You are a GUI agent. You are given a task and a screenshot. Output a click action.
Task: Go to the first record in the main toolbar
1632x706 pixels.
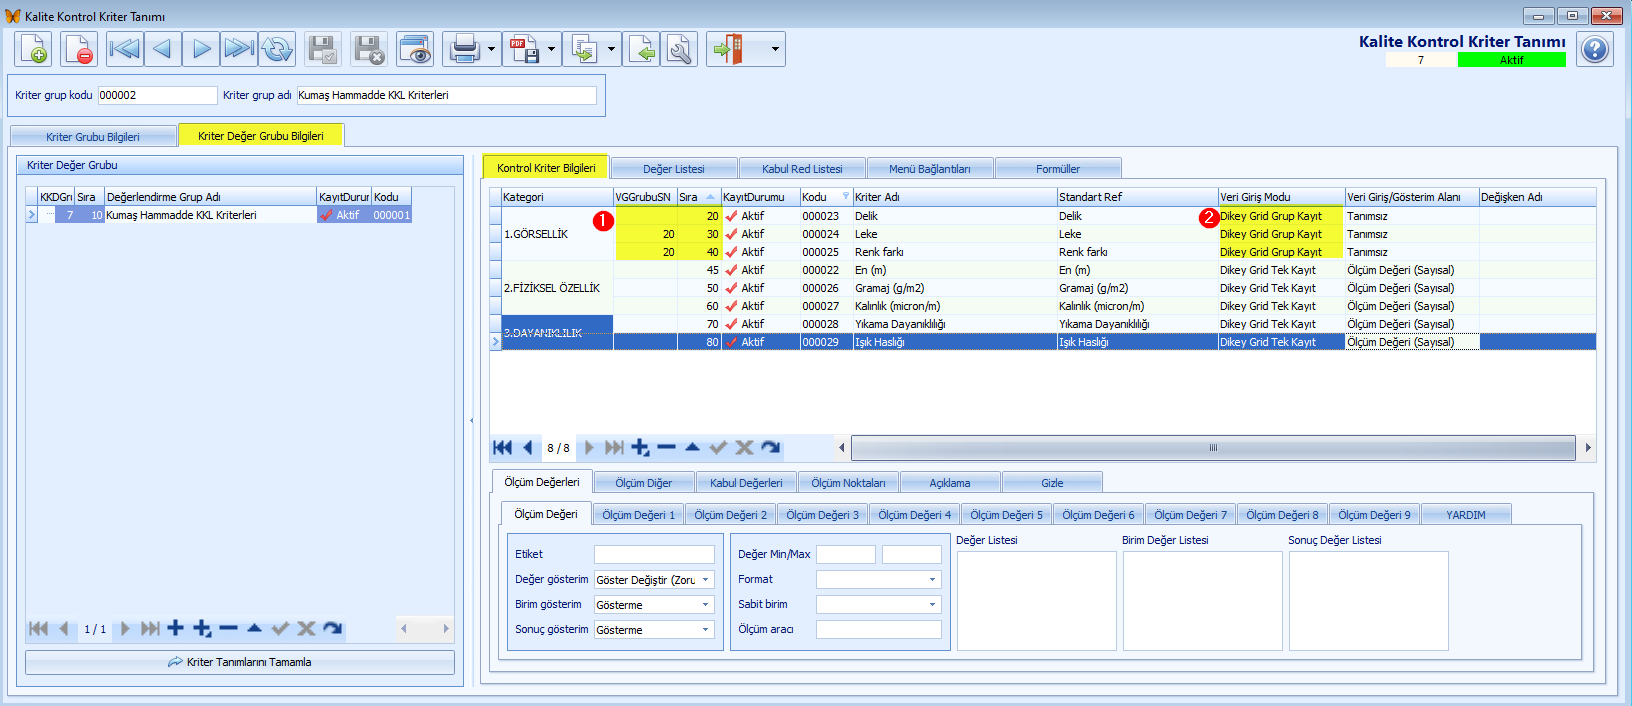(x=124, y=49)
